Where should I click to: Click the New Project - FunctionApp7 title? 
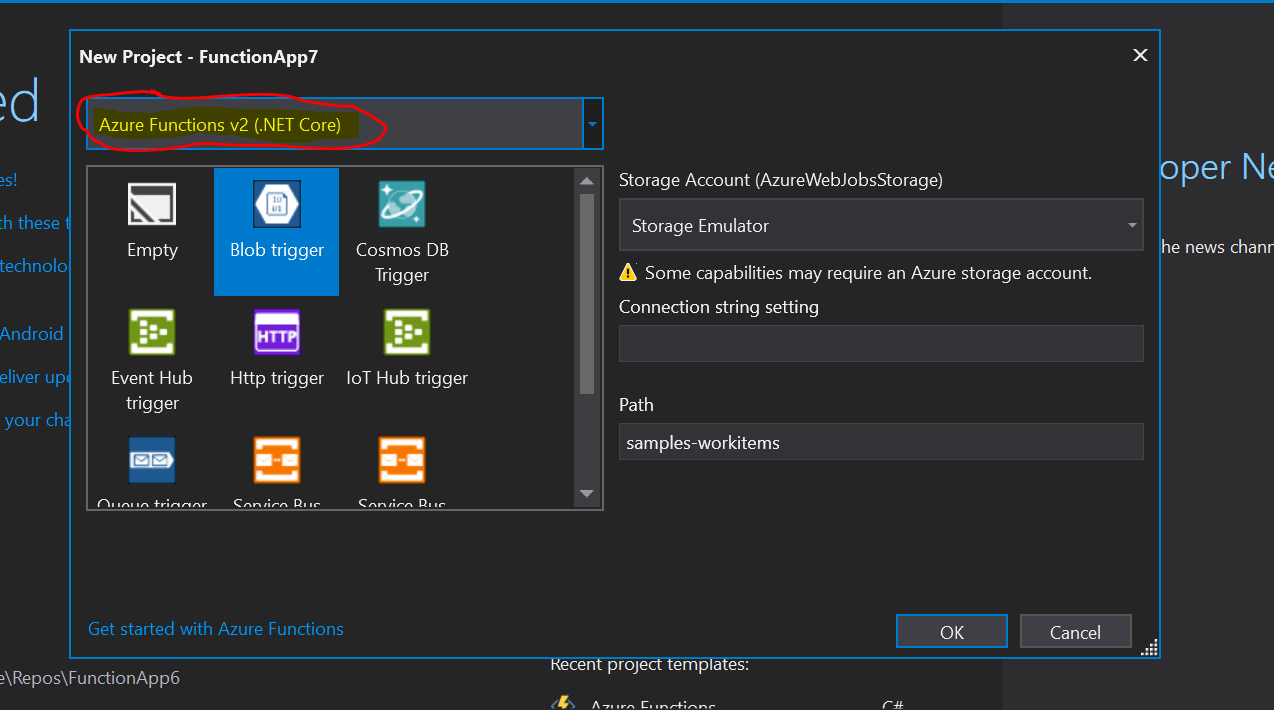tap(199, 56)
